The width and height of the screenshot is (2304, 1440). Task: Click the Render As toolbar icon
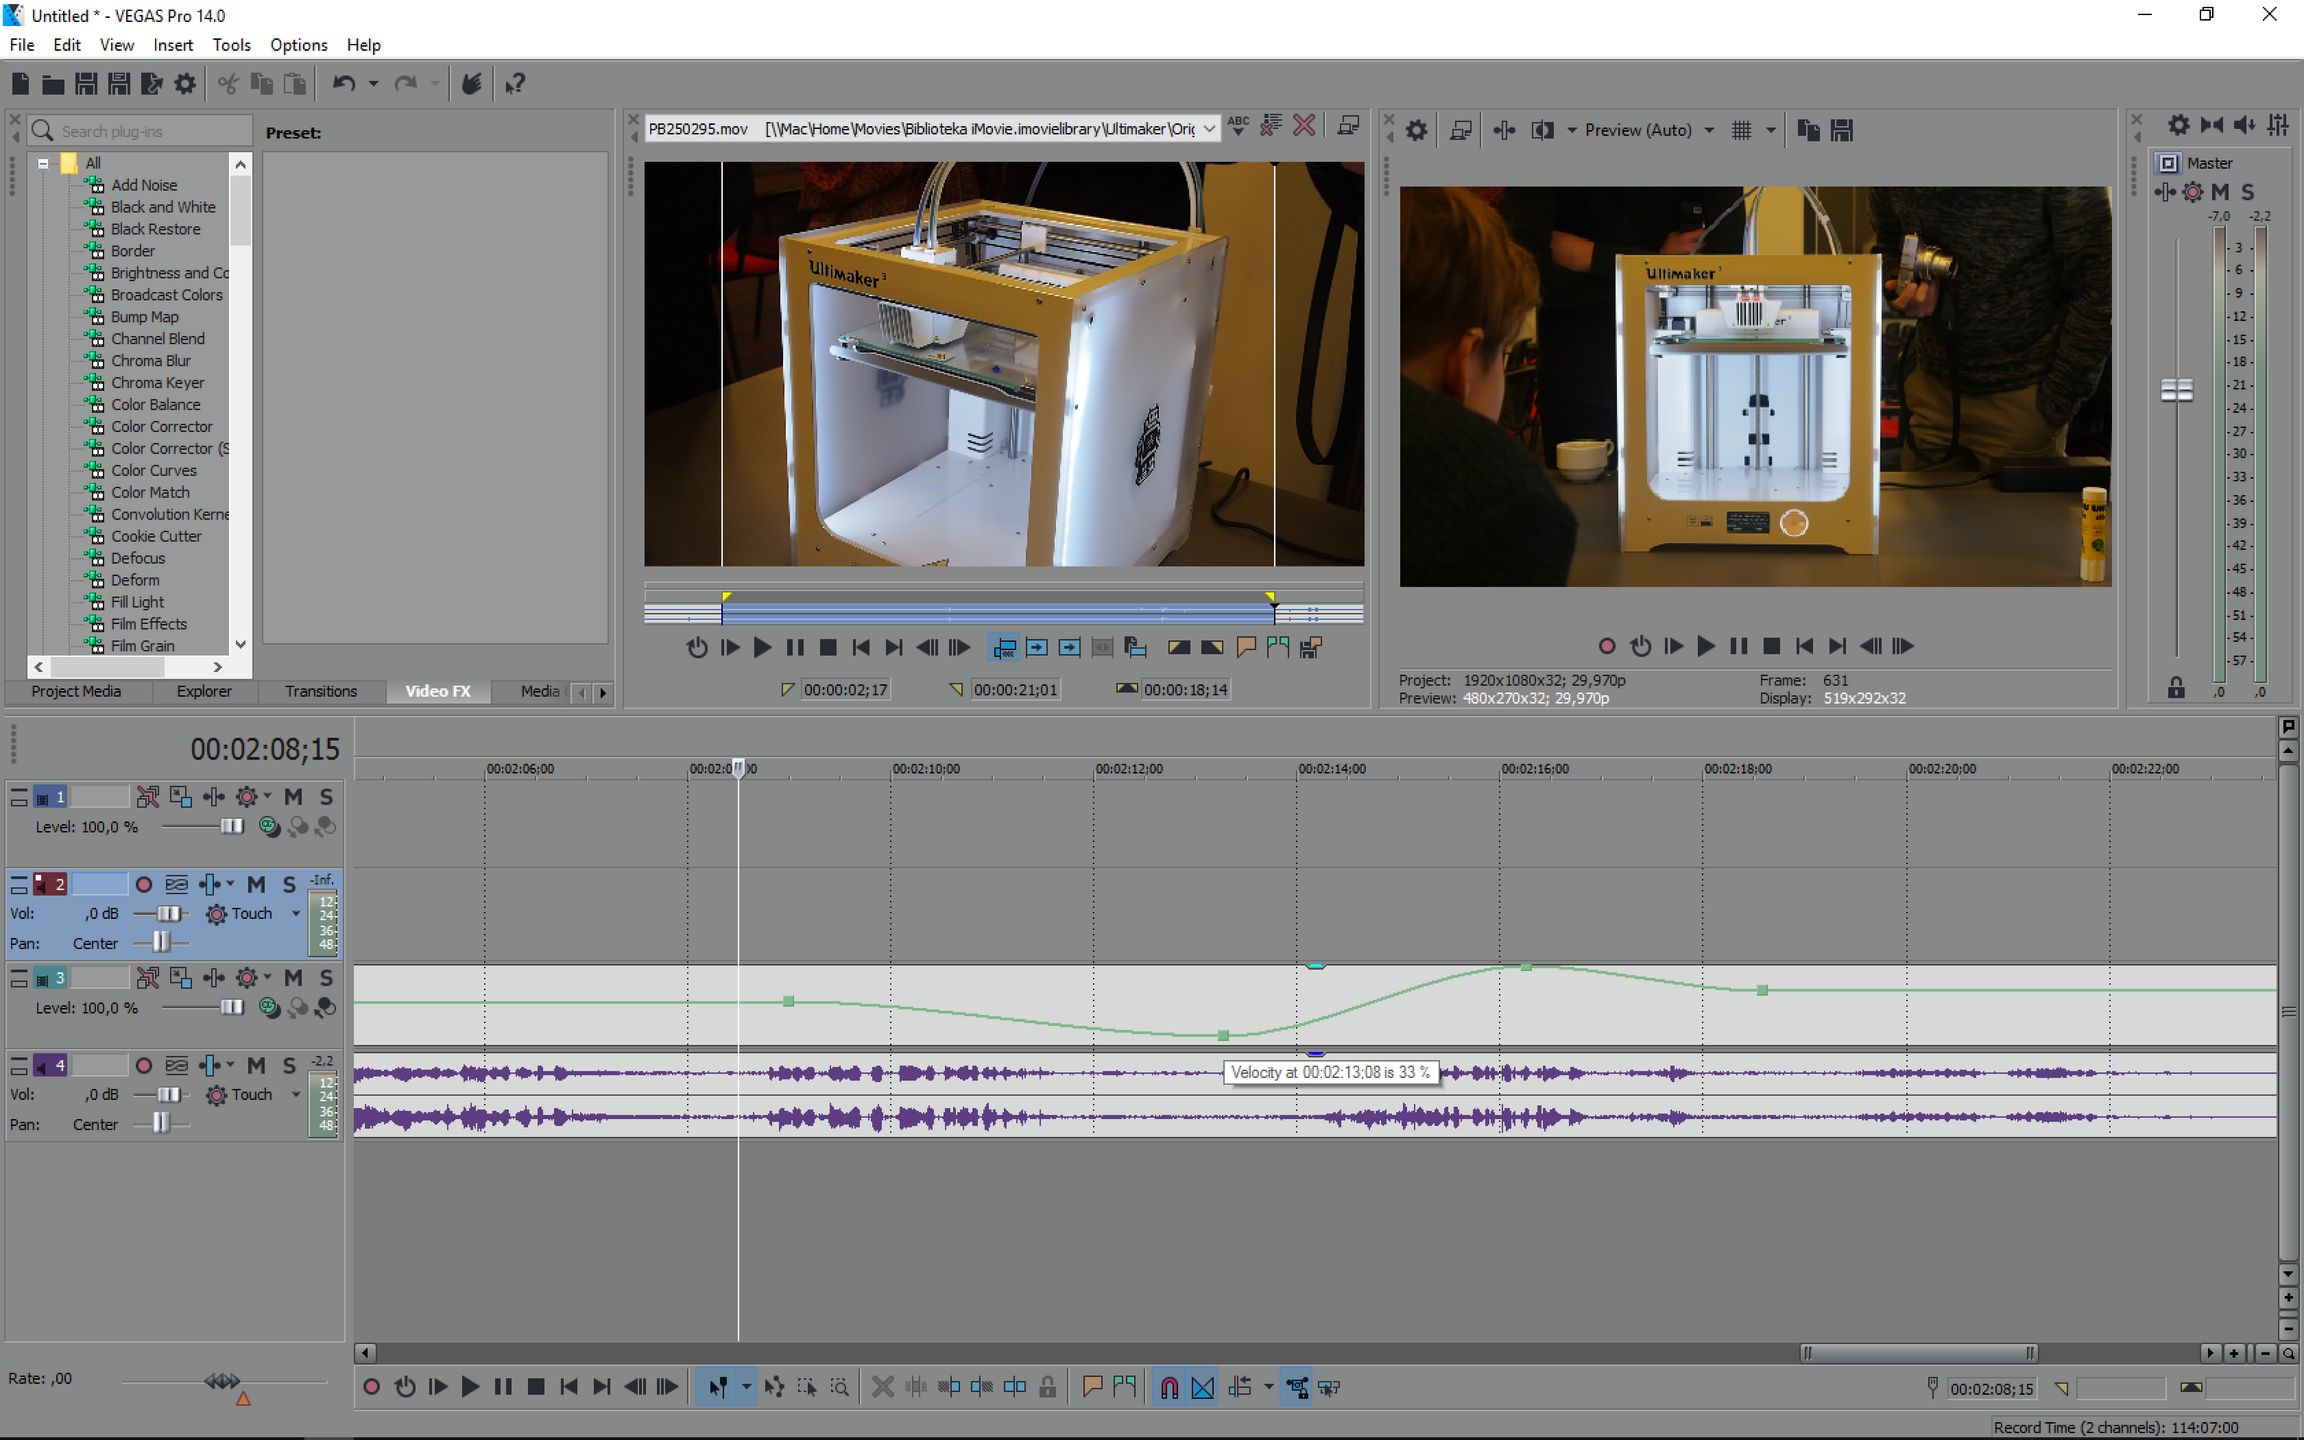click(x=151, y=84)
